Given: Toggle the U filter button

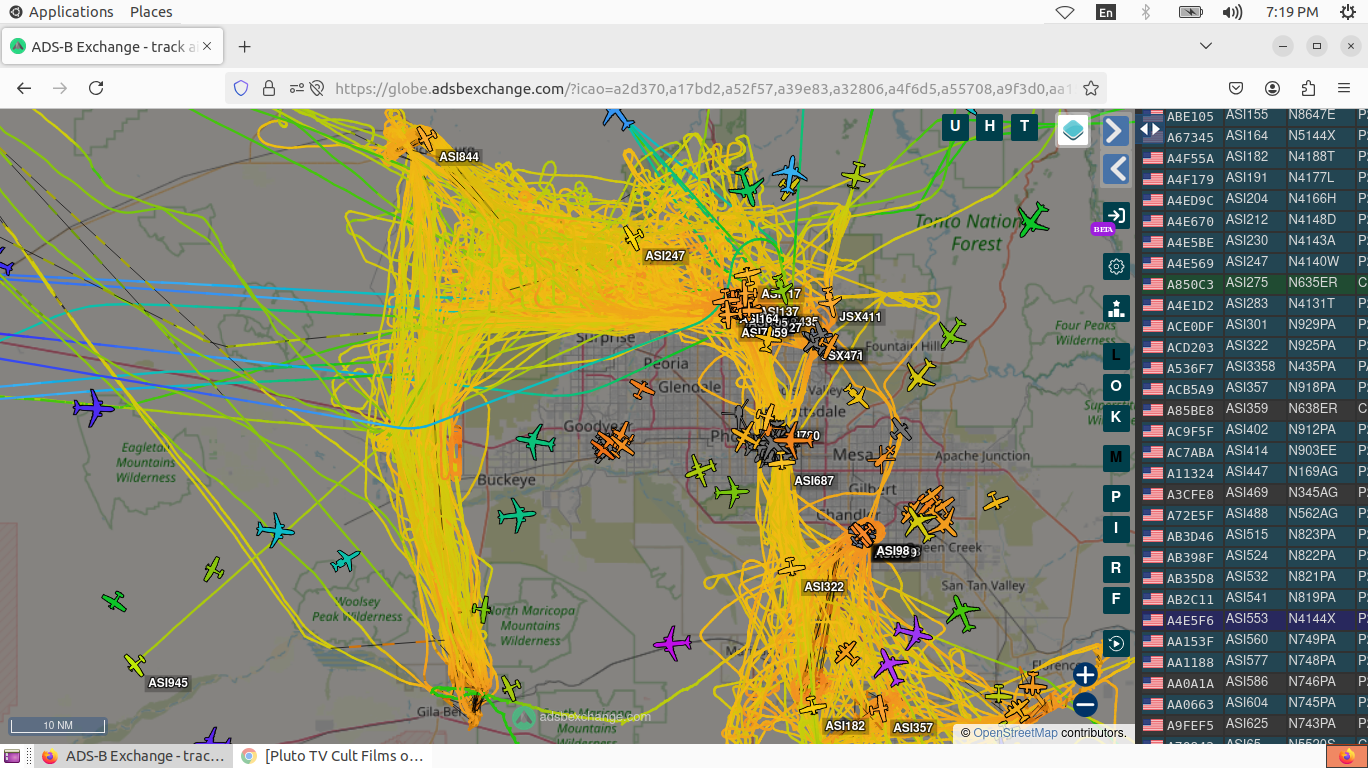Looking at the screenshot, I should coord(955,126).
